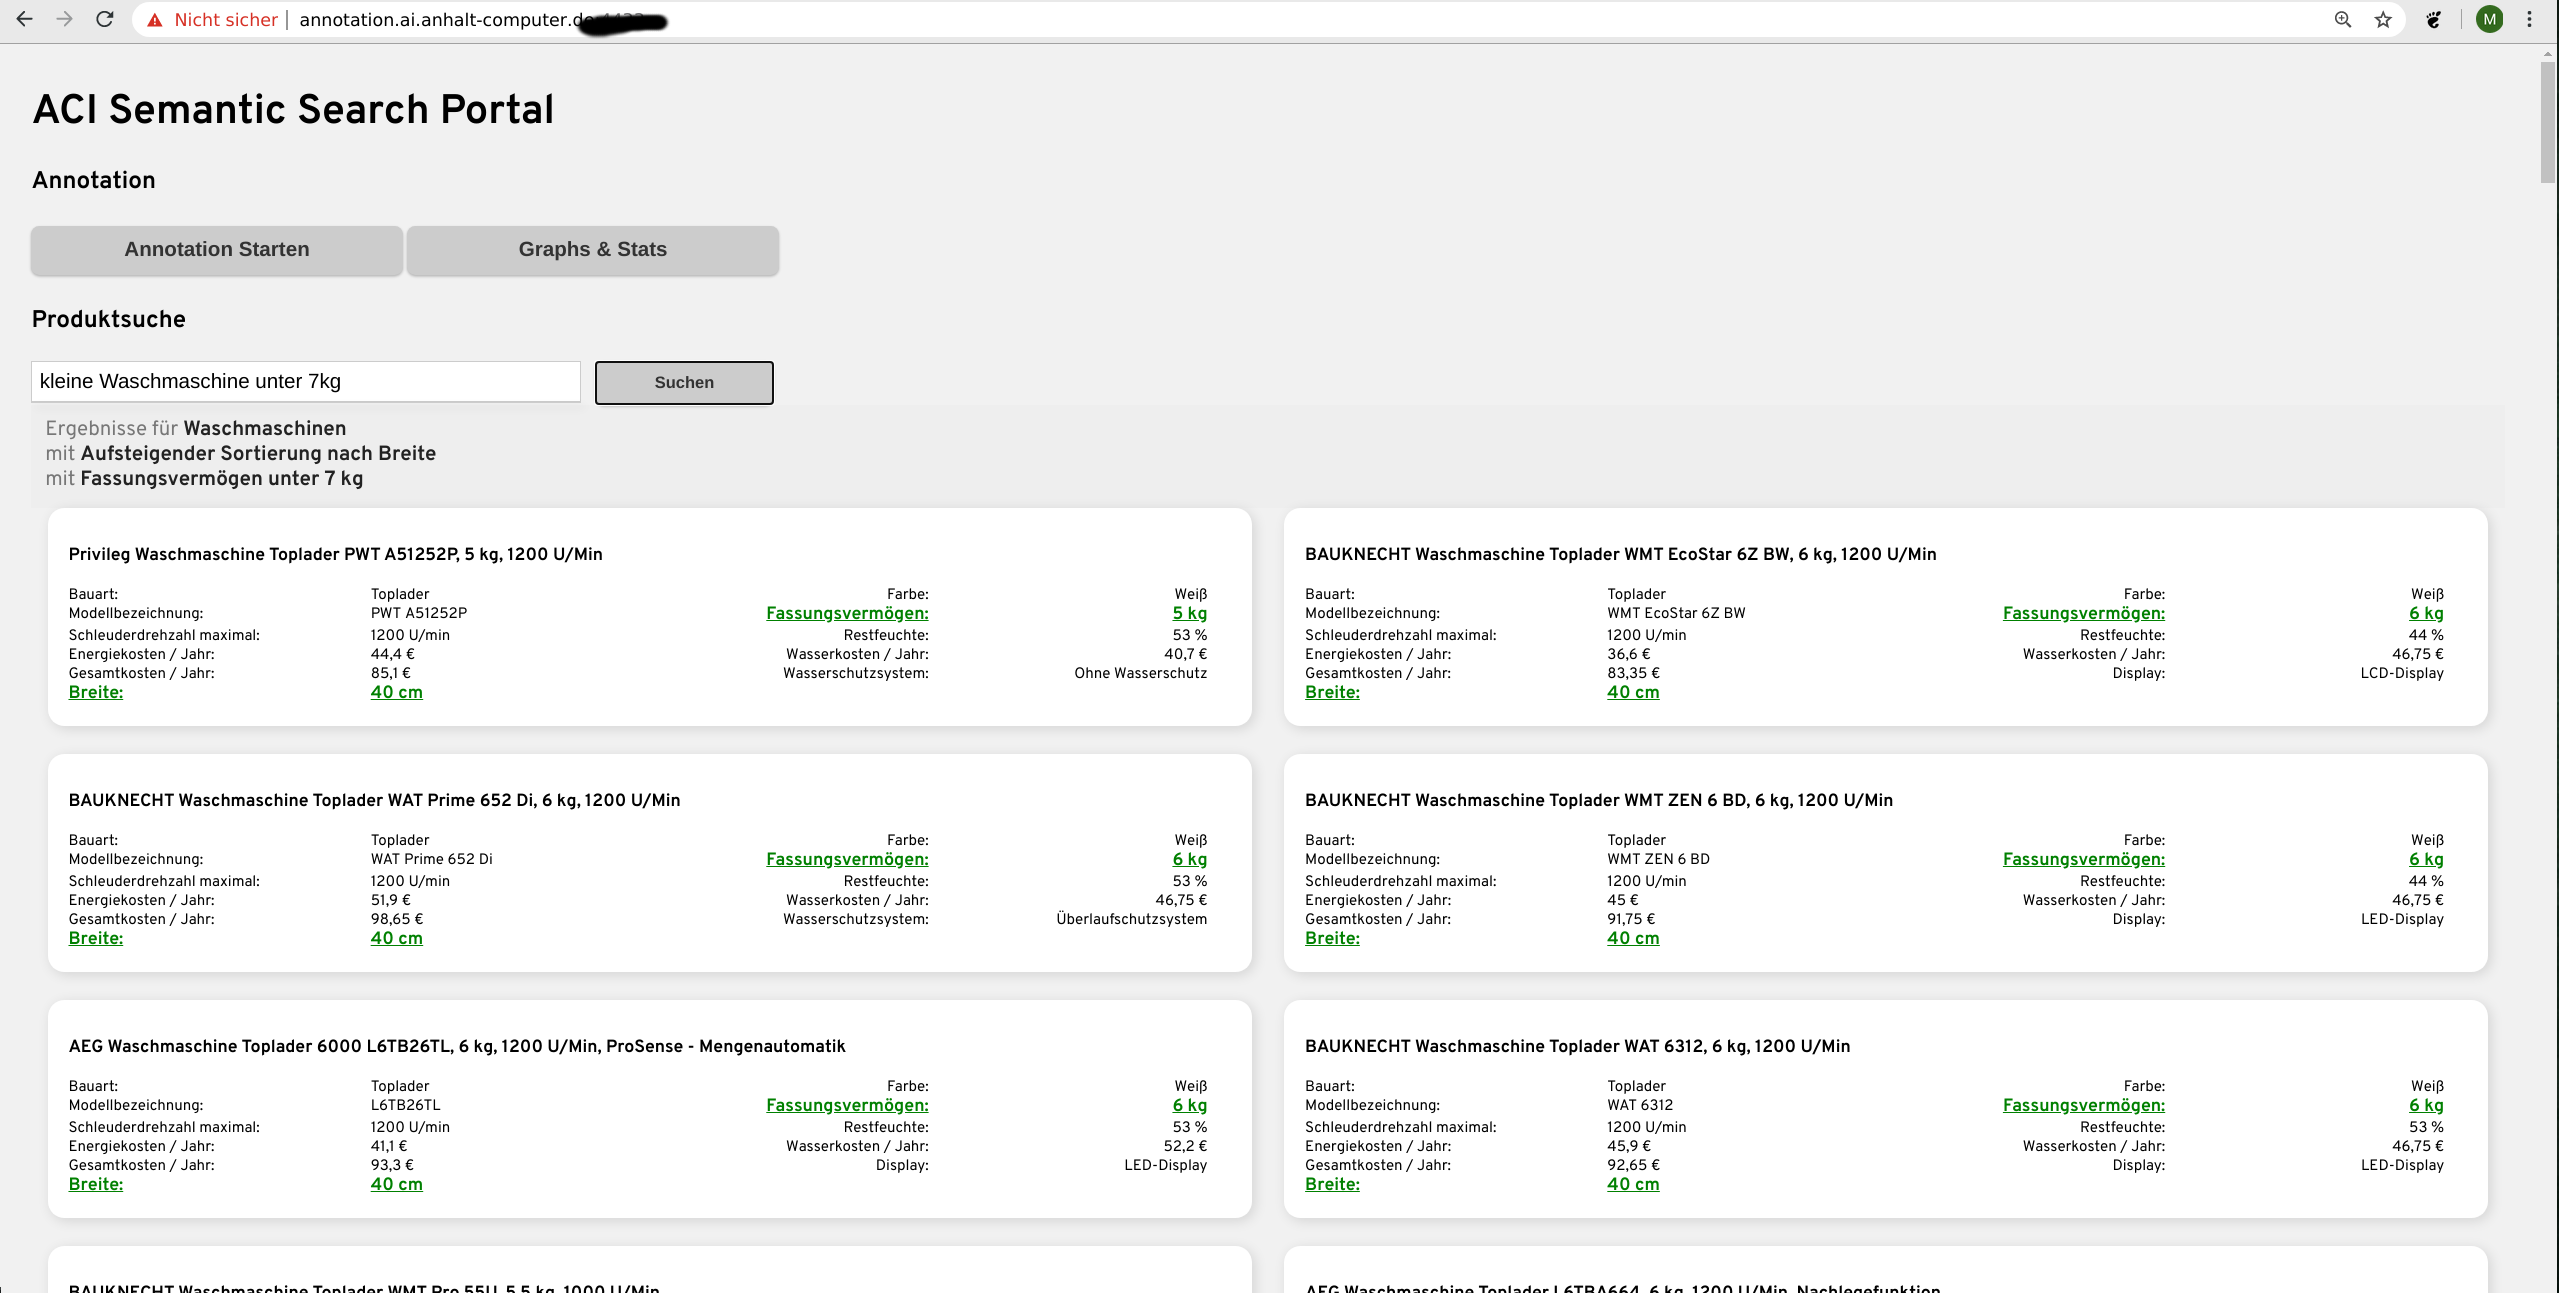Click '40 cm' in WAT Prime 652 Di card
This screenshot has width=2559, height=1293.
[x=397, y=939]
